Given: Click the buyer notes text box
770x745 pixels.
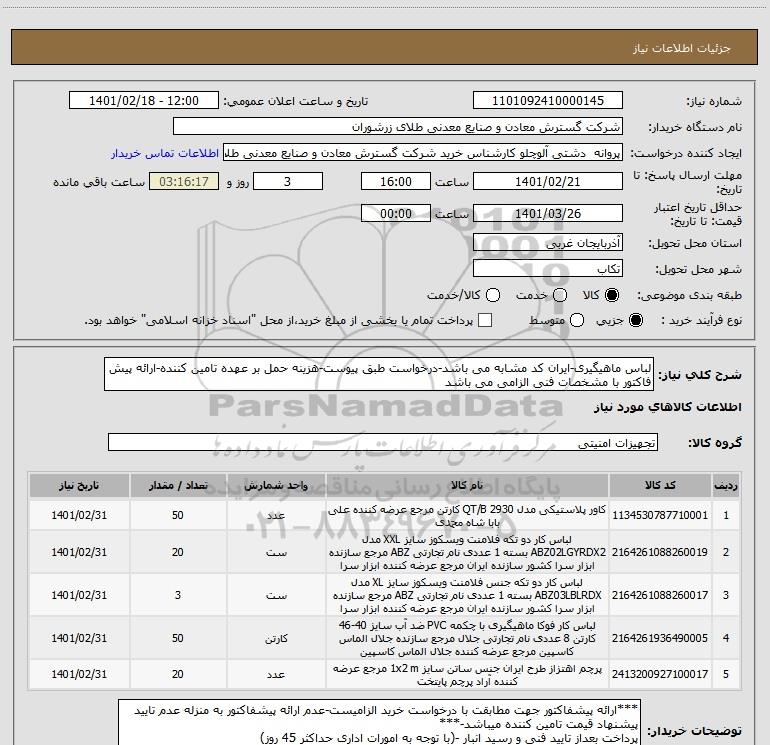Looking at the screenshot, I should [x=379, y=723].
